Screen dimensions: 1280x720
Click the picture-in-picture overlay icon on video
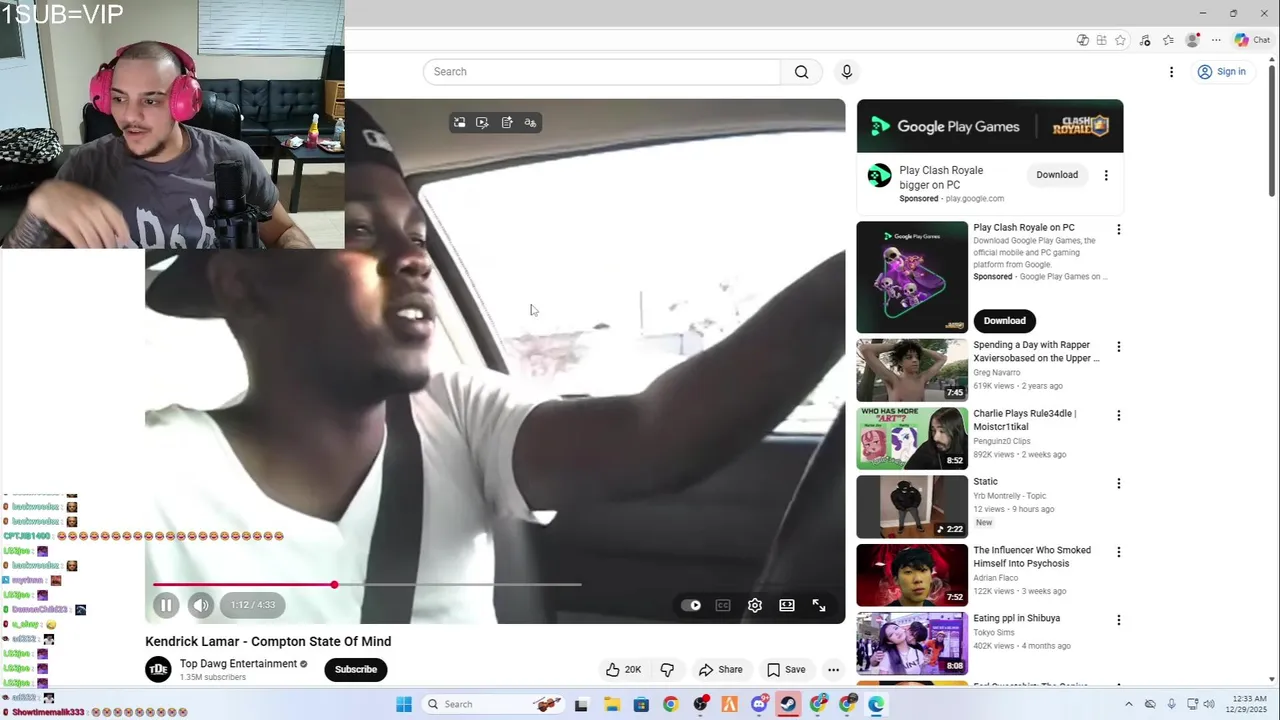pos(459,122)
